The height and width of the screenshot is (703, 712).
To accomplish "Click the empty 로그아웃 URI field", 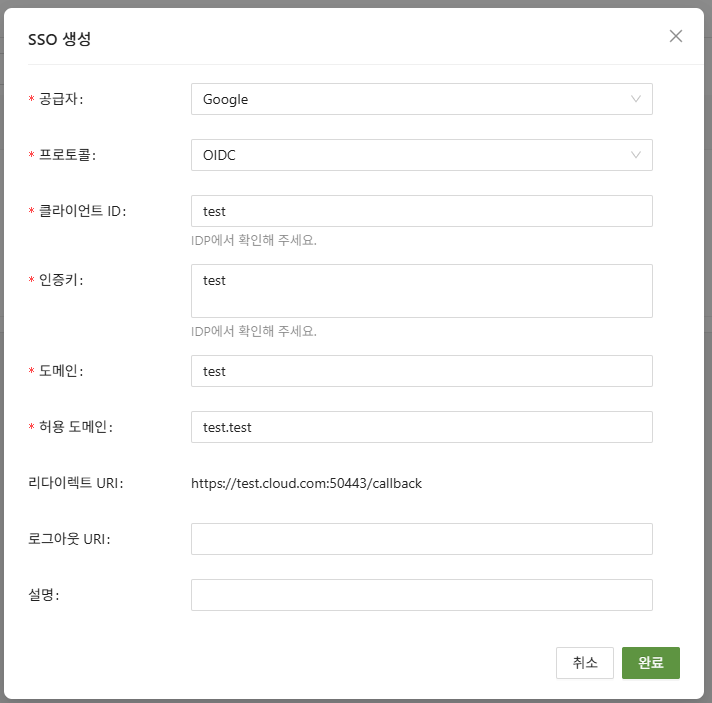I will [421, 539].
